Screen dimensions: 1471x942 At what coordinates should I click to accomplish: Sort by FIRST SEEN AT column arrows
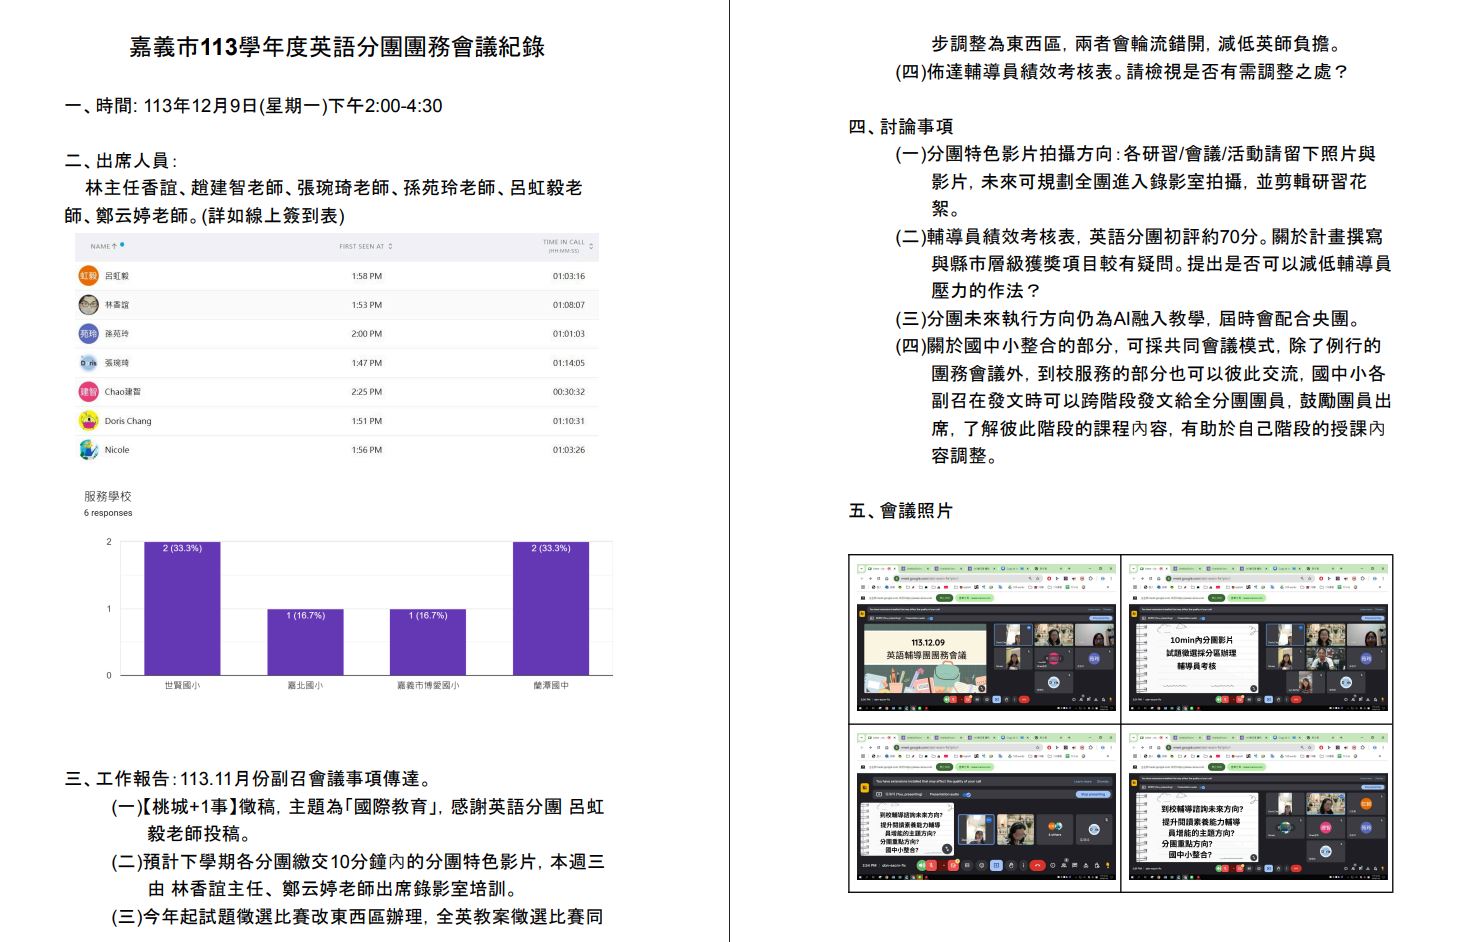[390, 246]
